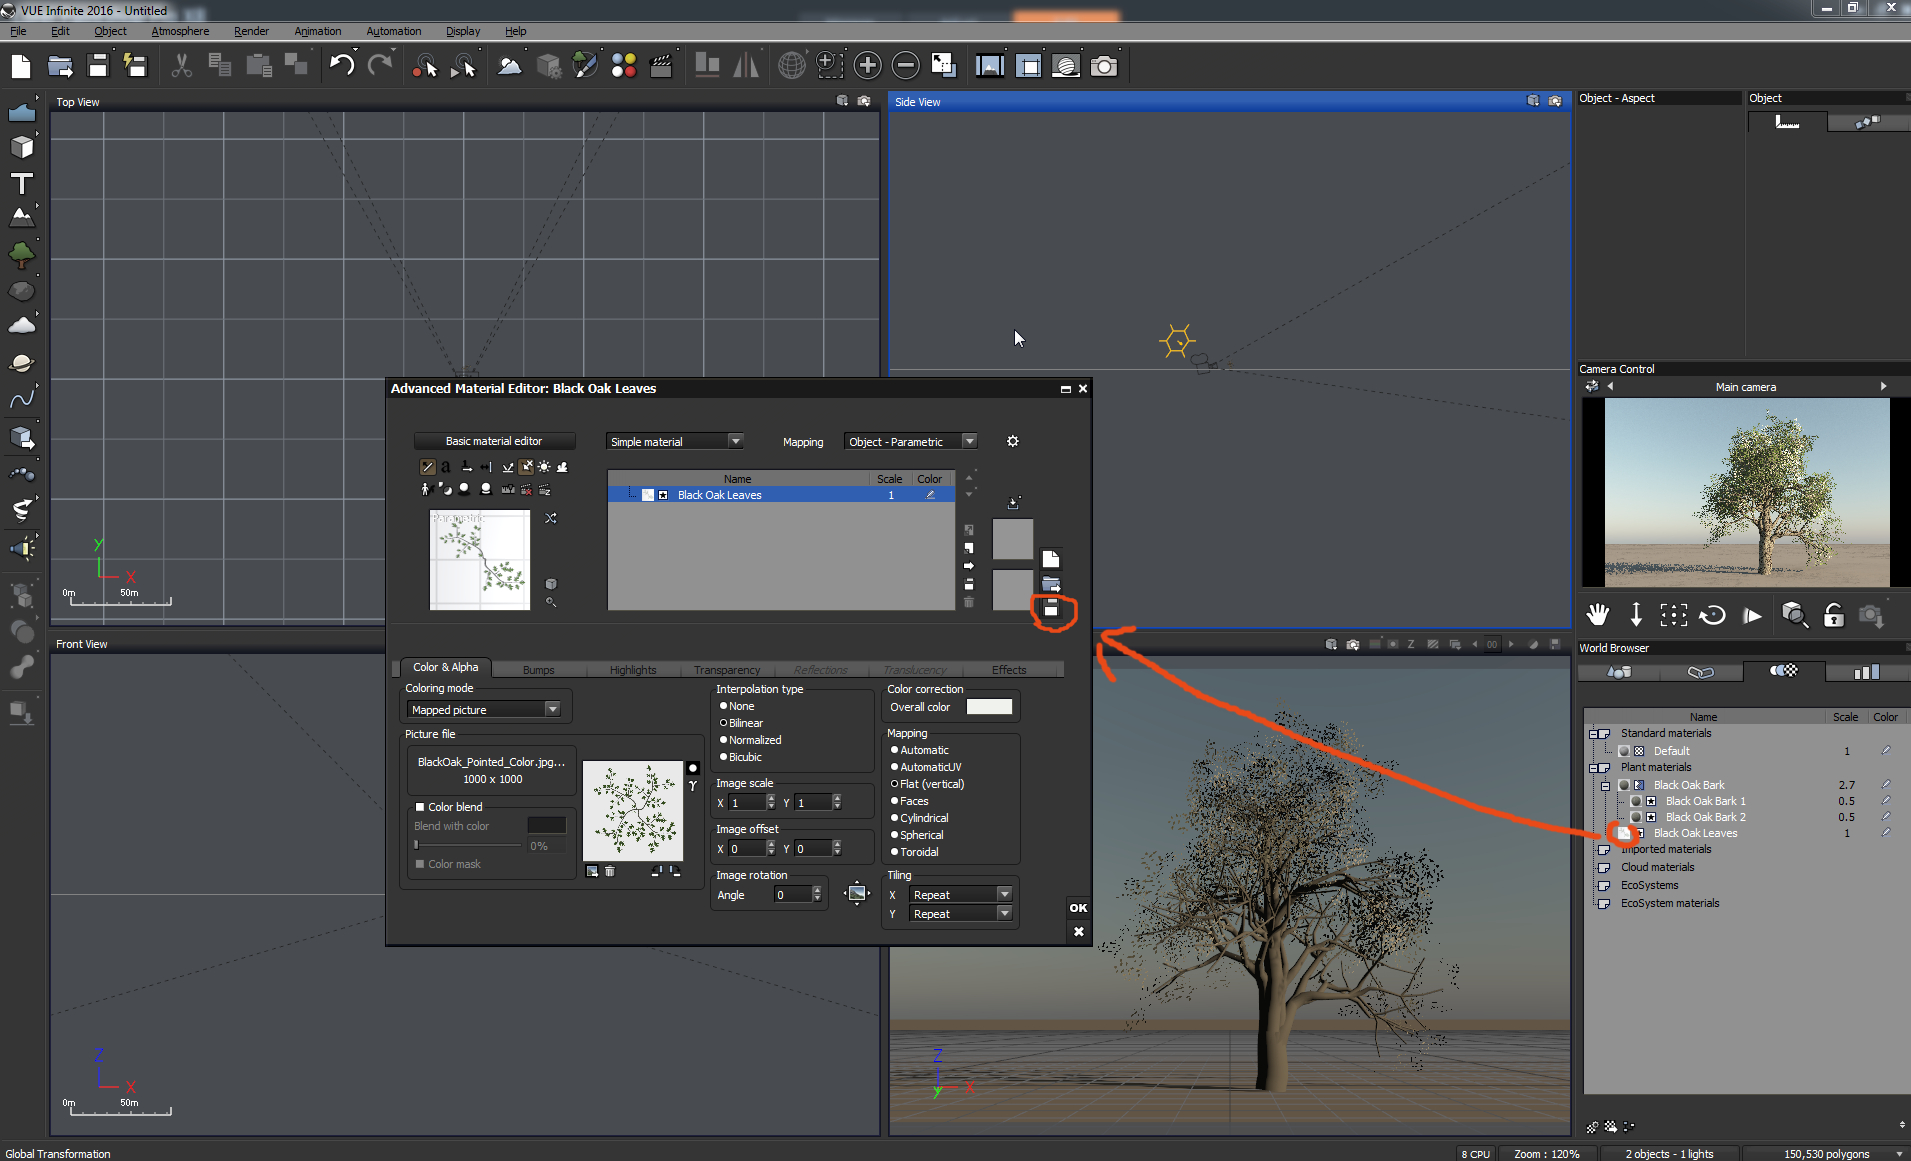Switch to the Bumps tab
This screenshot has height=1161, width=1911.
click(538, 670)
